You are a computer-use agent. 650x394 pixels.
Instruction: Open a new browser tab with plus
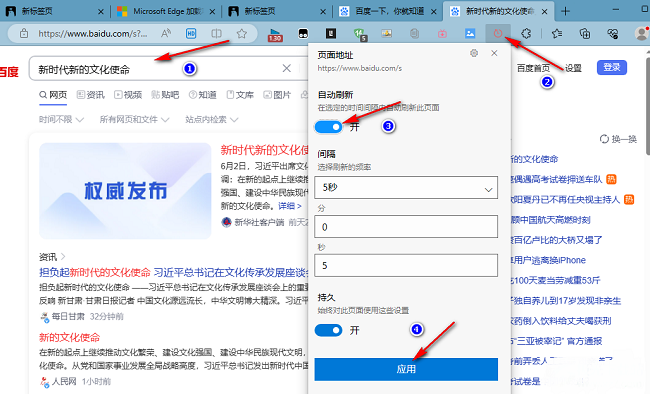pos(565,11)
